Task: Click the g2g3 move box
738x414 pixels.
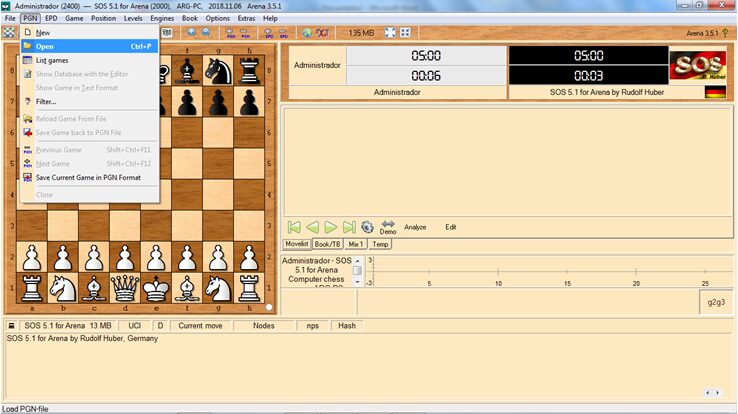Action: (716, 302)
